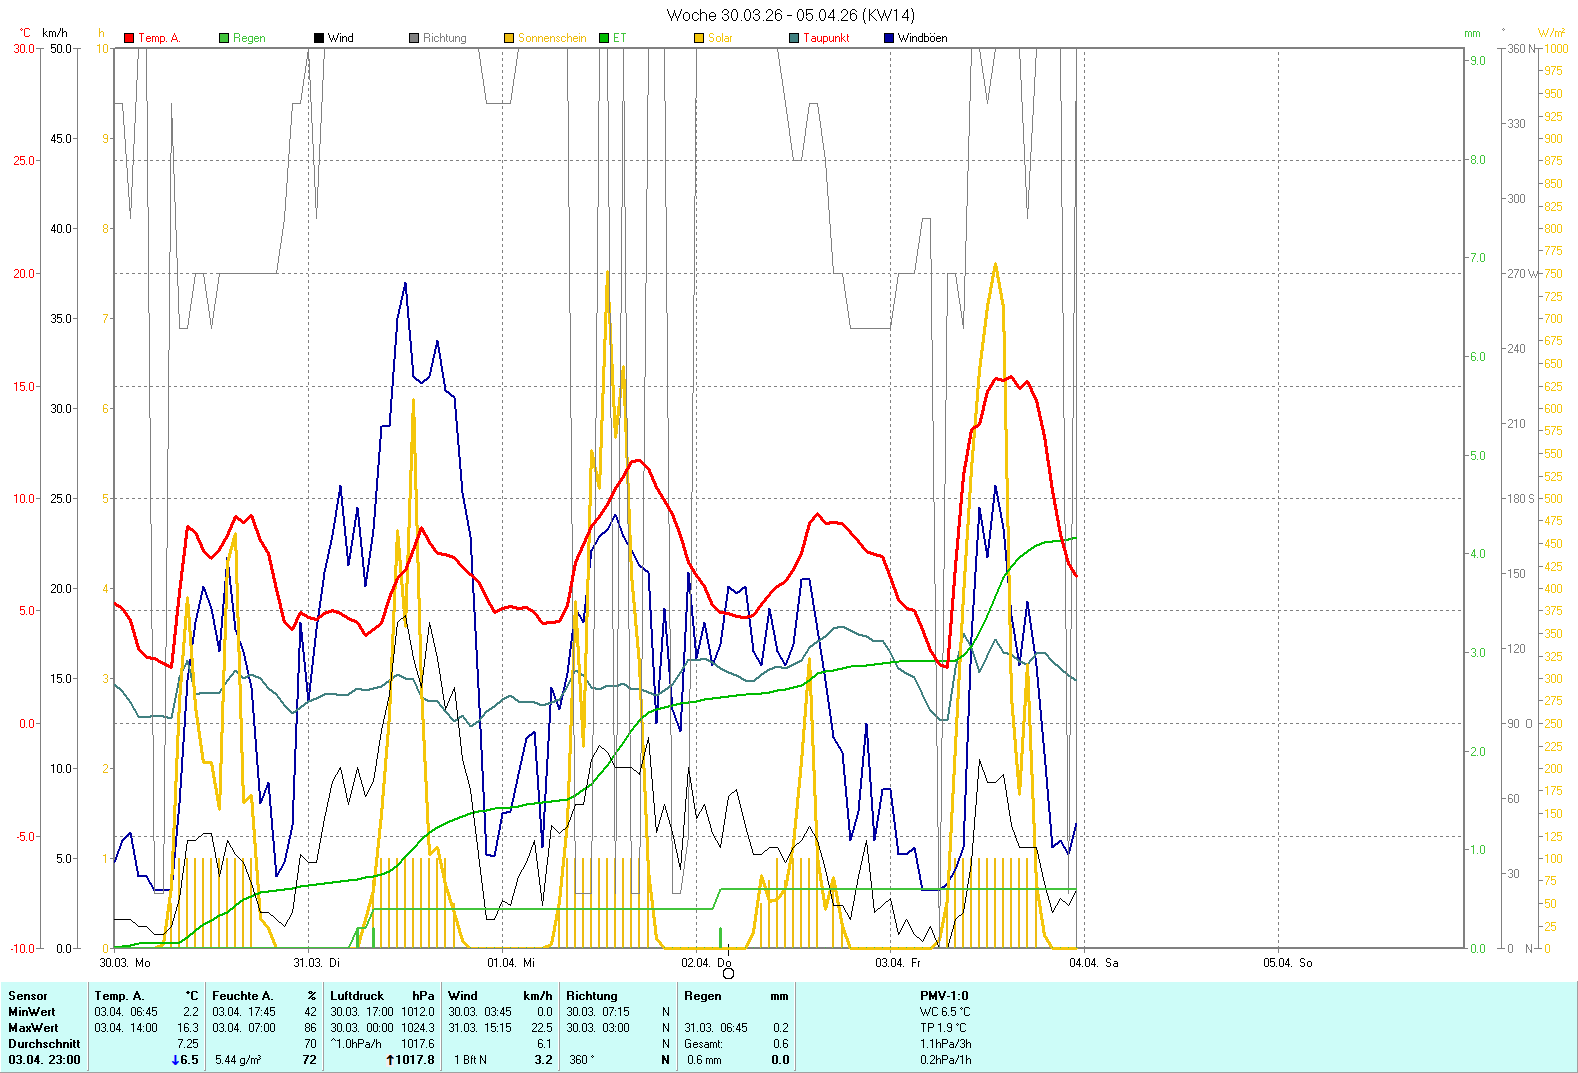The width and height of the screenshot is (1578, 1073).
Task: Select the 04.04. Sa date label
Action: pos(1093,963)
